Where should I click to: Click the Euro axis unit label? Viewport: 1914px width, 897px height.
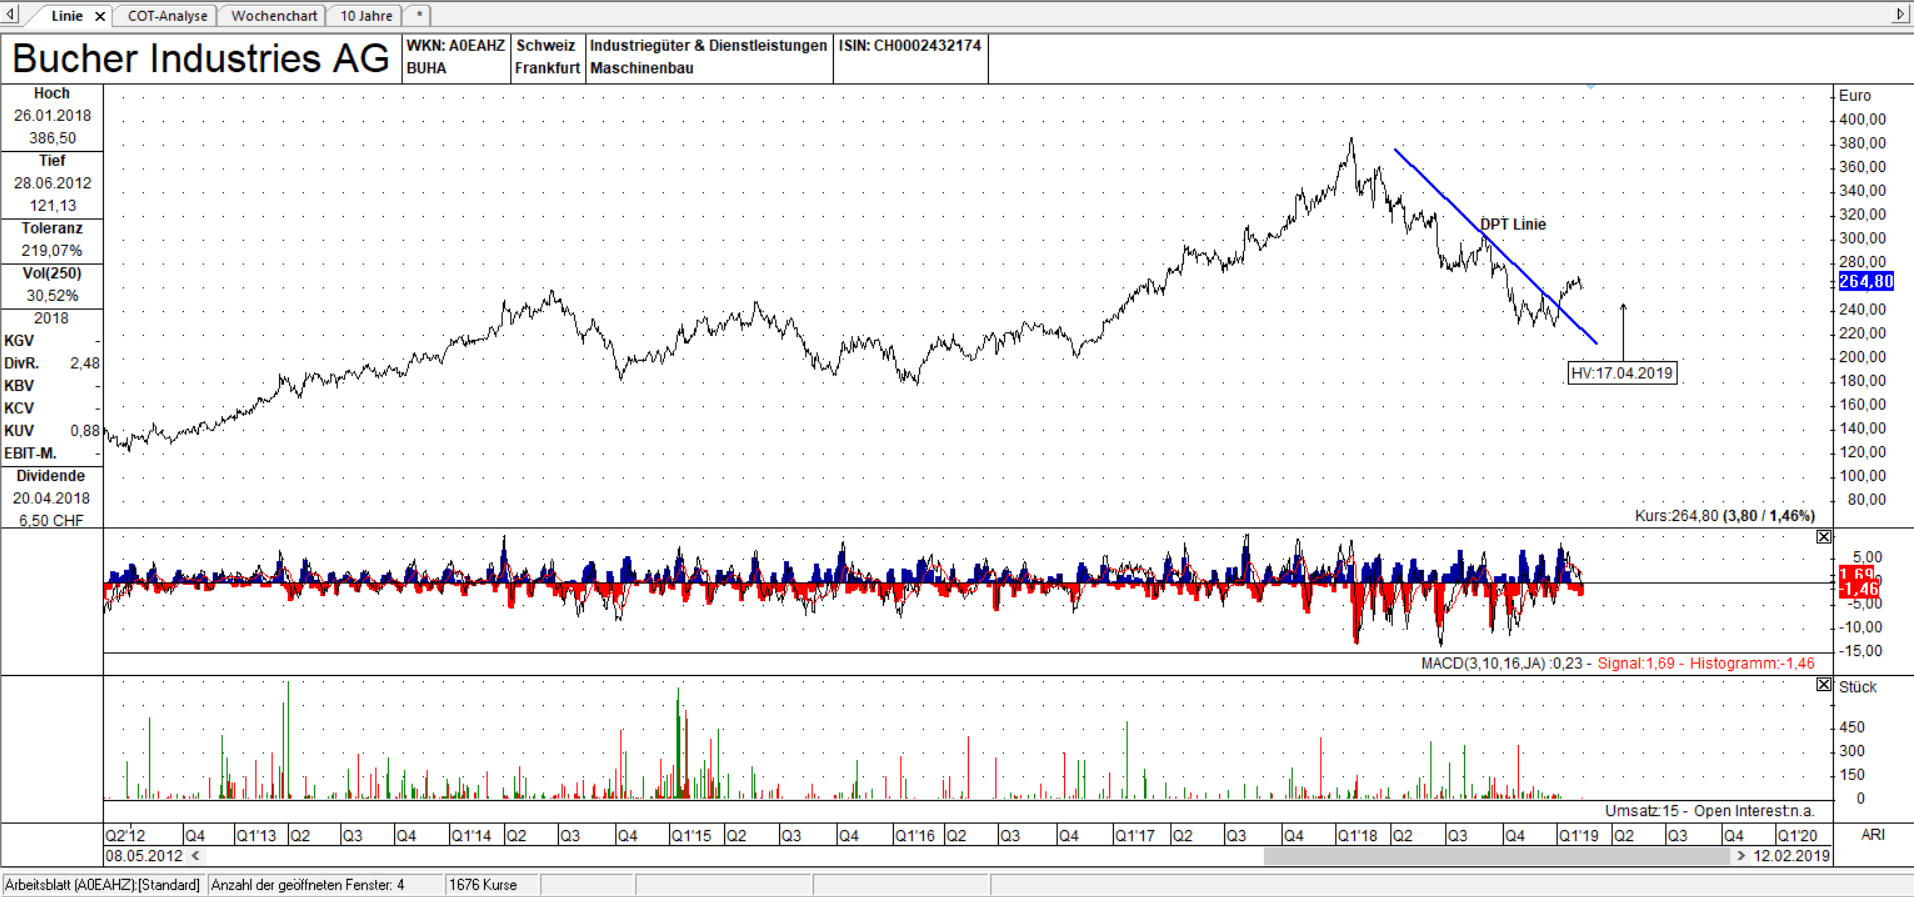[x=1854, y=96]
